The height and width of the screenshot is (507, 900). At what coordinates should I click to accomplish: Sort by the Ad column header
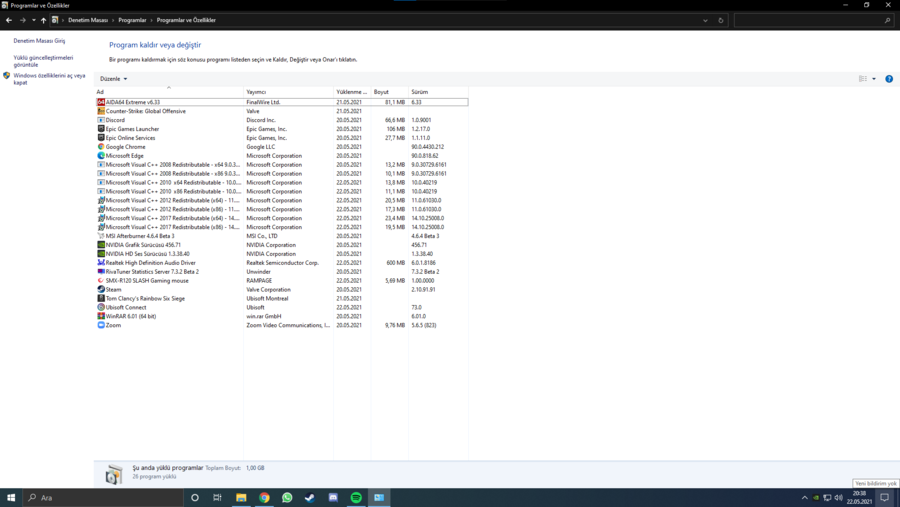tap(169, 92)
